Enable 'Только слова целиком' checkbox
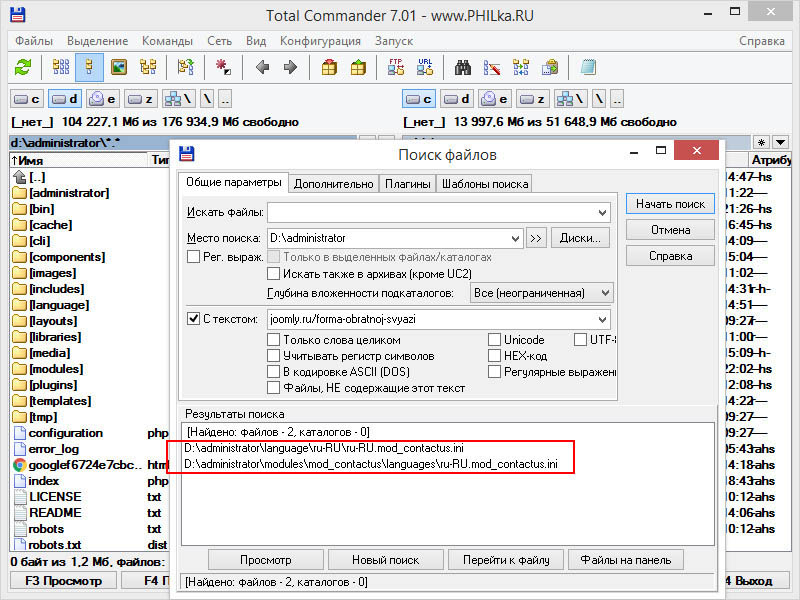This screenshot has width=800, height=600. coord(273,339)
